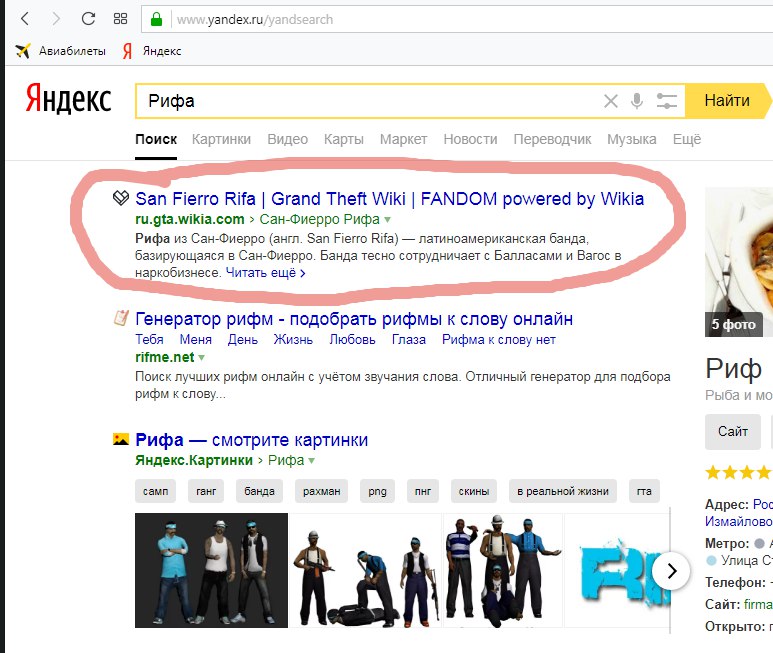Screen dimensions: 773x653
Task: Open the Тебя rhyme quick link
Action: coord(149,340)
